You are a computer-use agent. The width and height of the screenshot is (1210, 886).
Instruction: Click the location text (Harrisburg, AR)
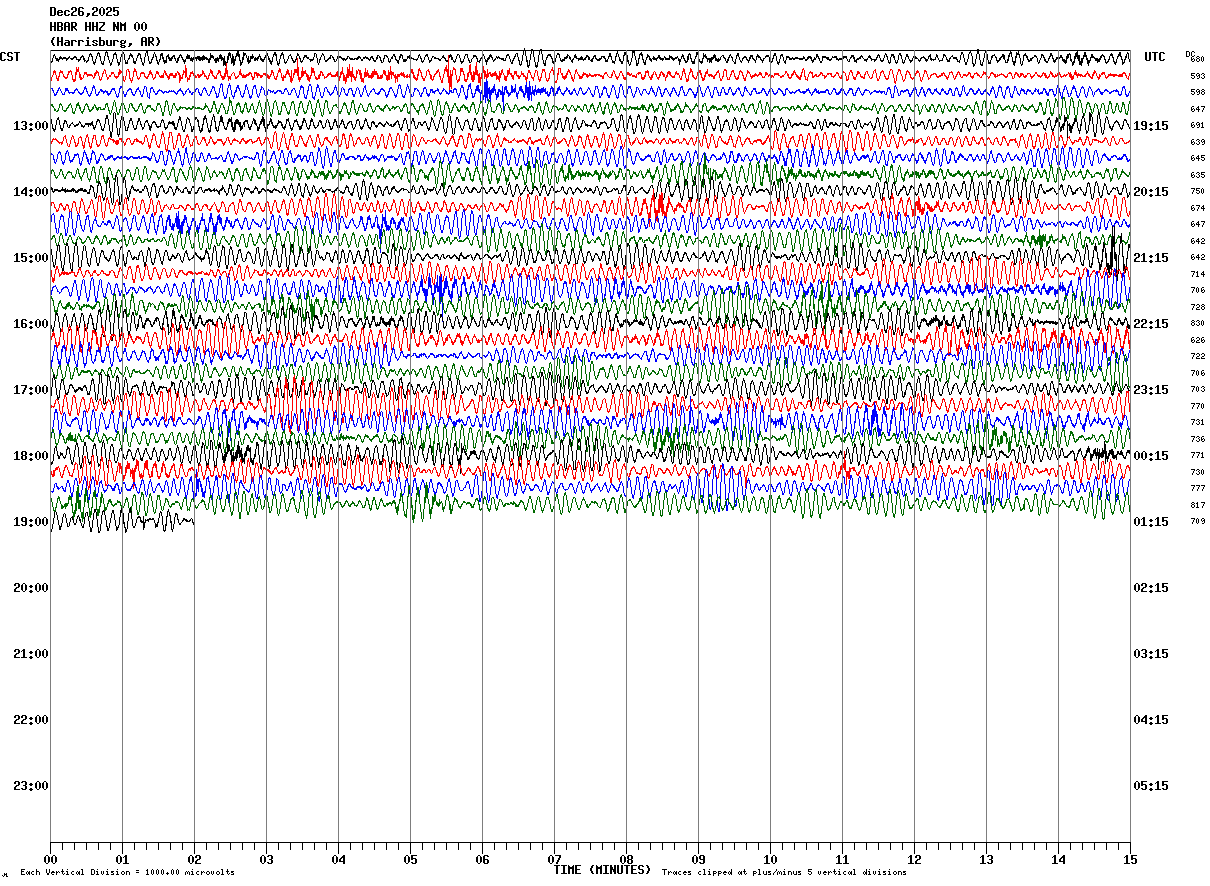pos(105,42)
